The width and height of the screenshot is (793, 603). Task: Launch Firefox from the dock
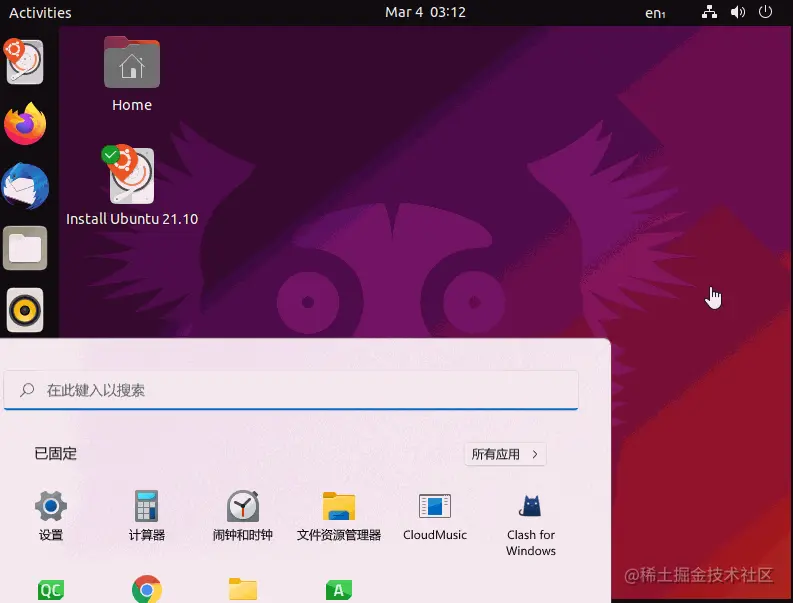pos(25,124)
